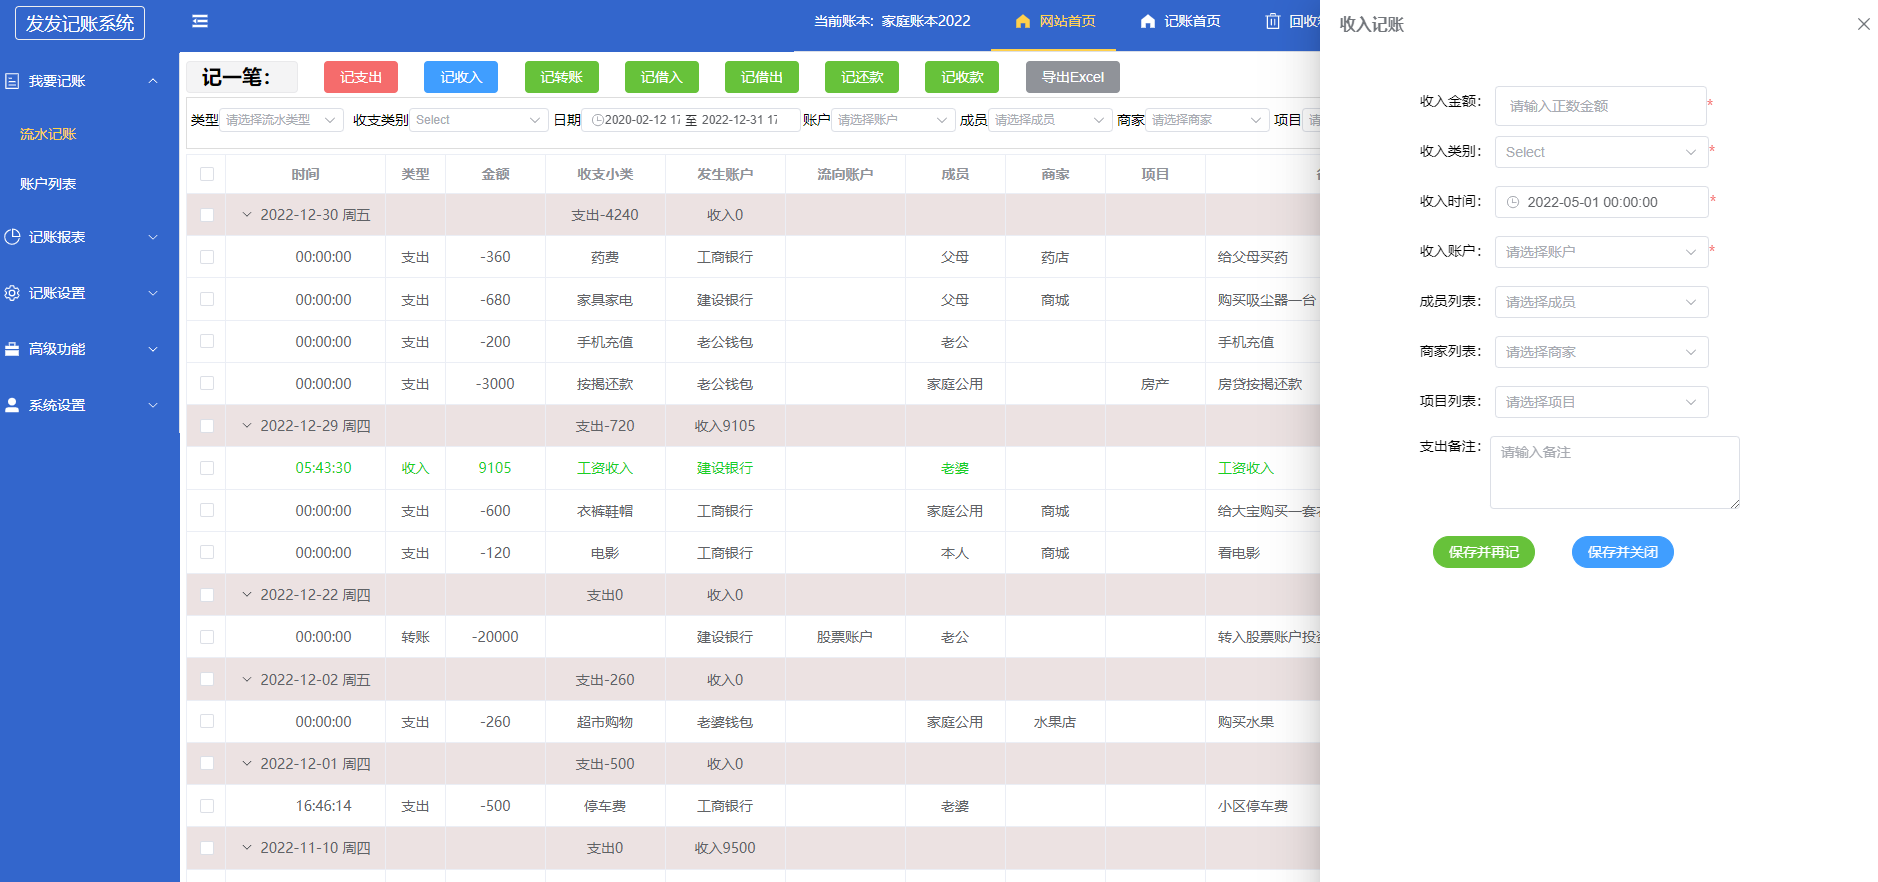Click the 发发记账系统 logo

point(80,23)
